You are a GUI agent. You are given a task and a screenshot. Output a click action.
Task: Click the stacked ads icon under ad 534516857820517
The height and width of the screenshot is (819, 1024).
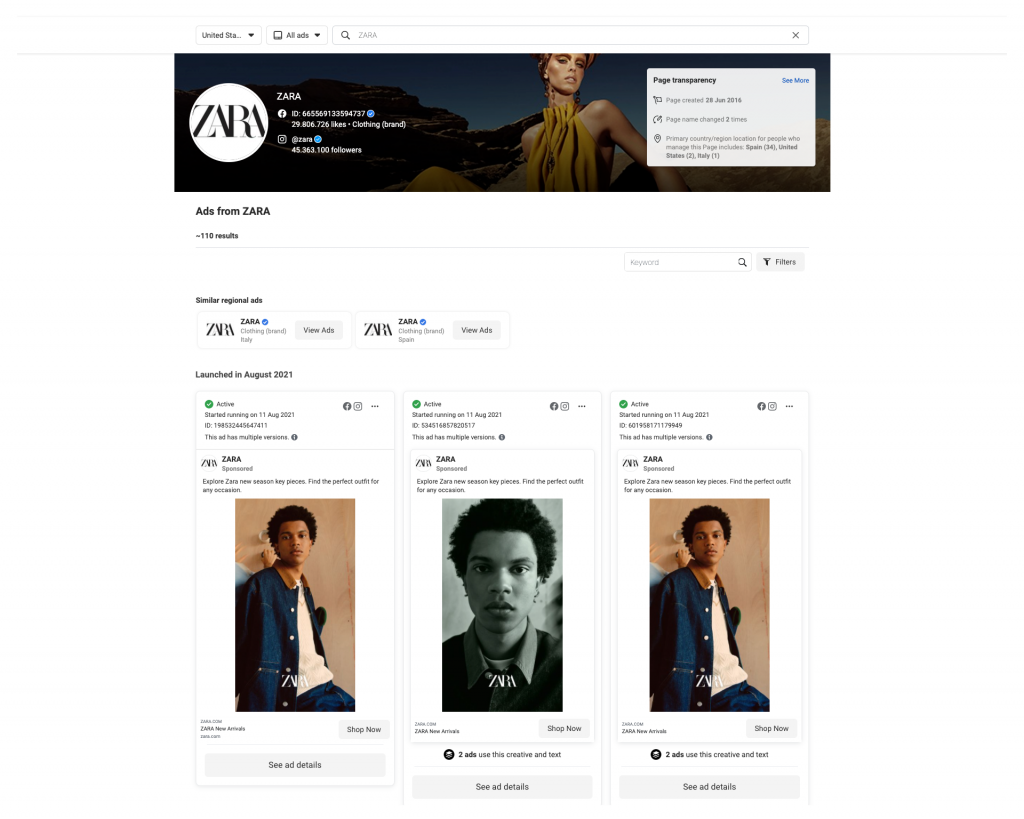coord(449,754)
